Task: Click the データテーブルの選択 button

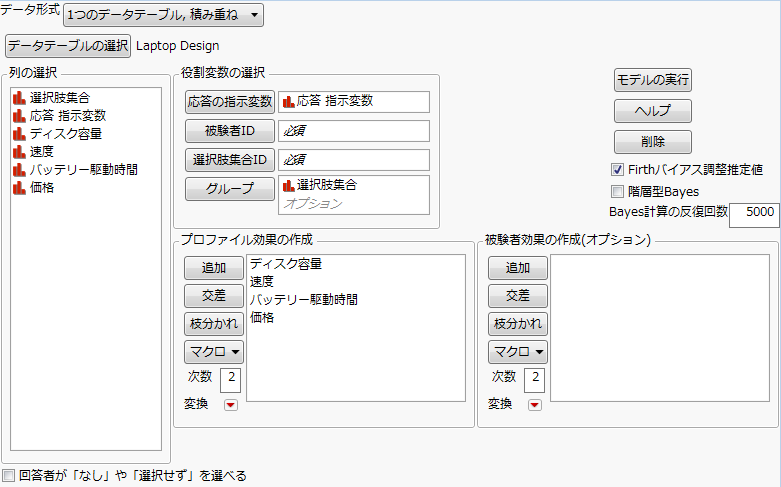Action: click(68, 46)
